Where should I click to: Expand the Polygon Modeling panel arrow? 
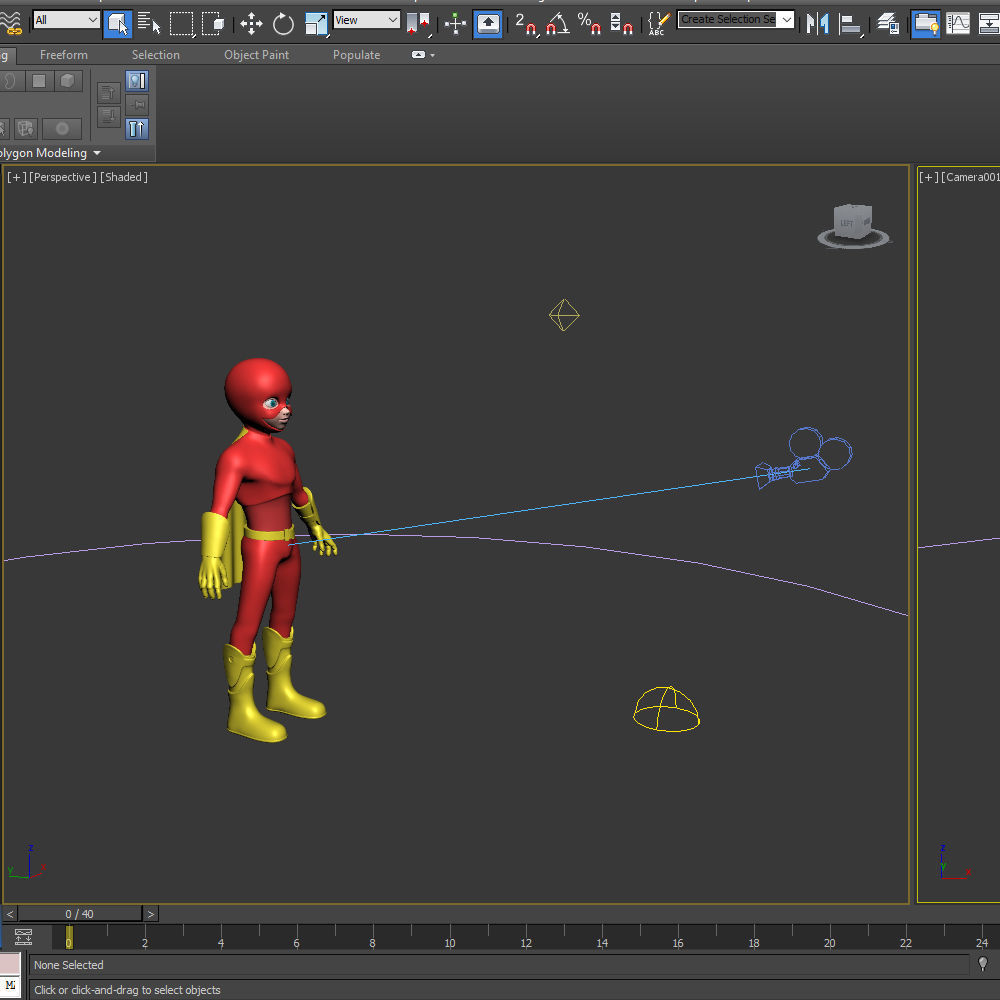click(97, 153)
